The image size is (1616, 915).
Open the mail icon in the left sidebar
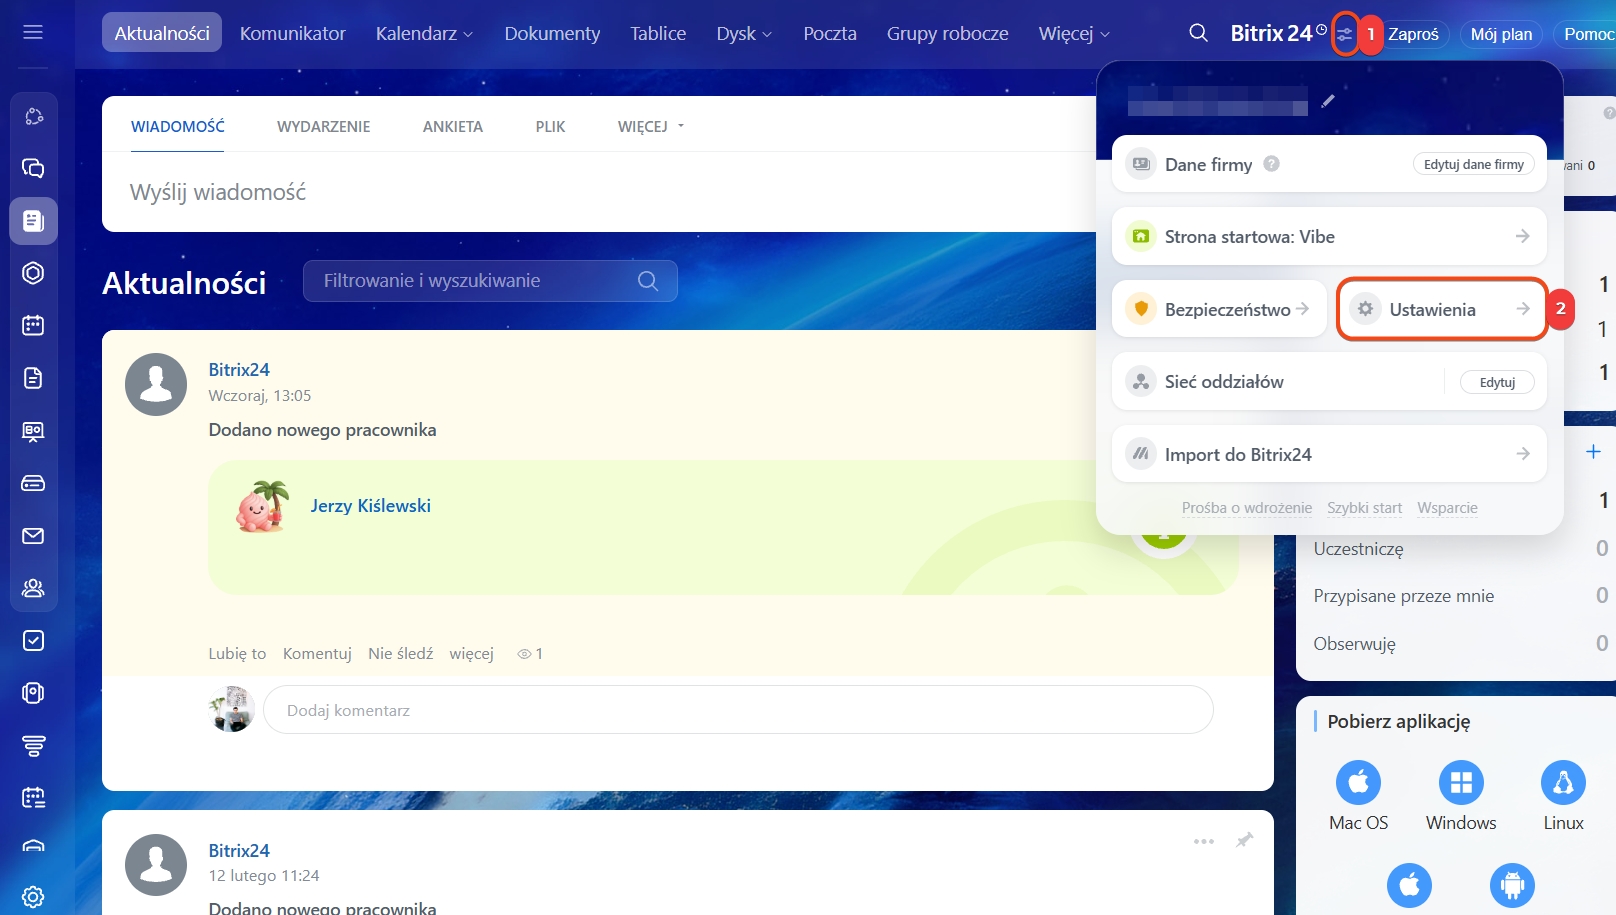pos(33,536)
